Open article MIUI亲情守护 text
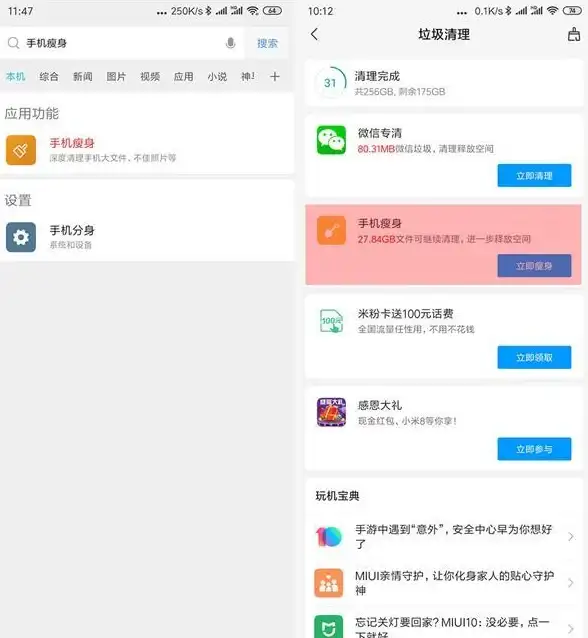Viewport: 588px width, 638px height. tap(454, 583)
